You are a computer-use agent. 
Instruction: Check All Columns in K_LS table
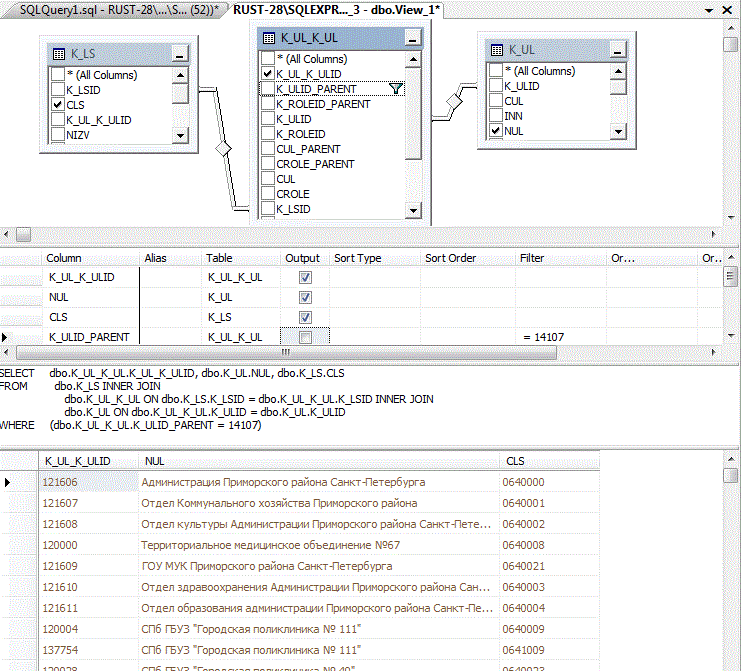tap(58, 74)
